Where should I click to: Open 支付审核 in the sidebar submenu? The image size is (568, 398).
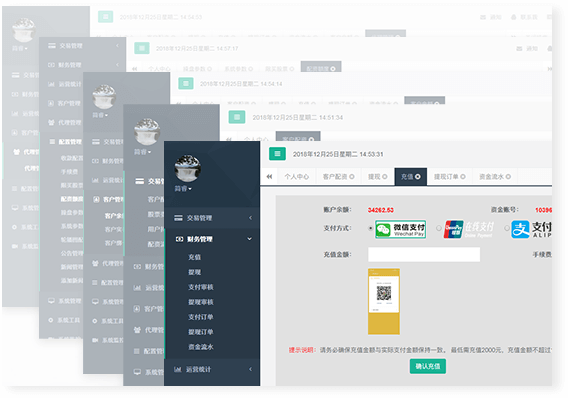tap(200, 287)
